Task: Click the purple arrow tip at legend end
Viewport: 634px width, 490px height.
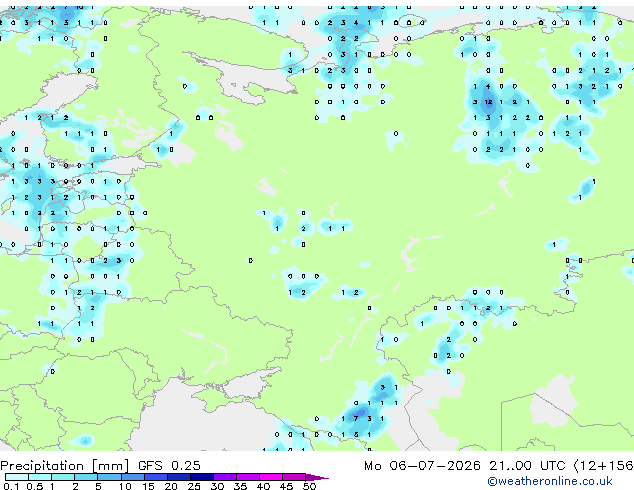Action: tap(317, 477)
